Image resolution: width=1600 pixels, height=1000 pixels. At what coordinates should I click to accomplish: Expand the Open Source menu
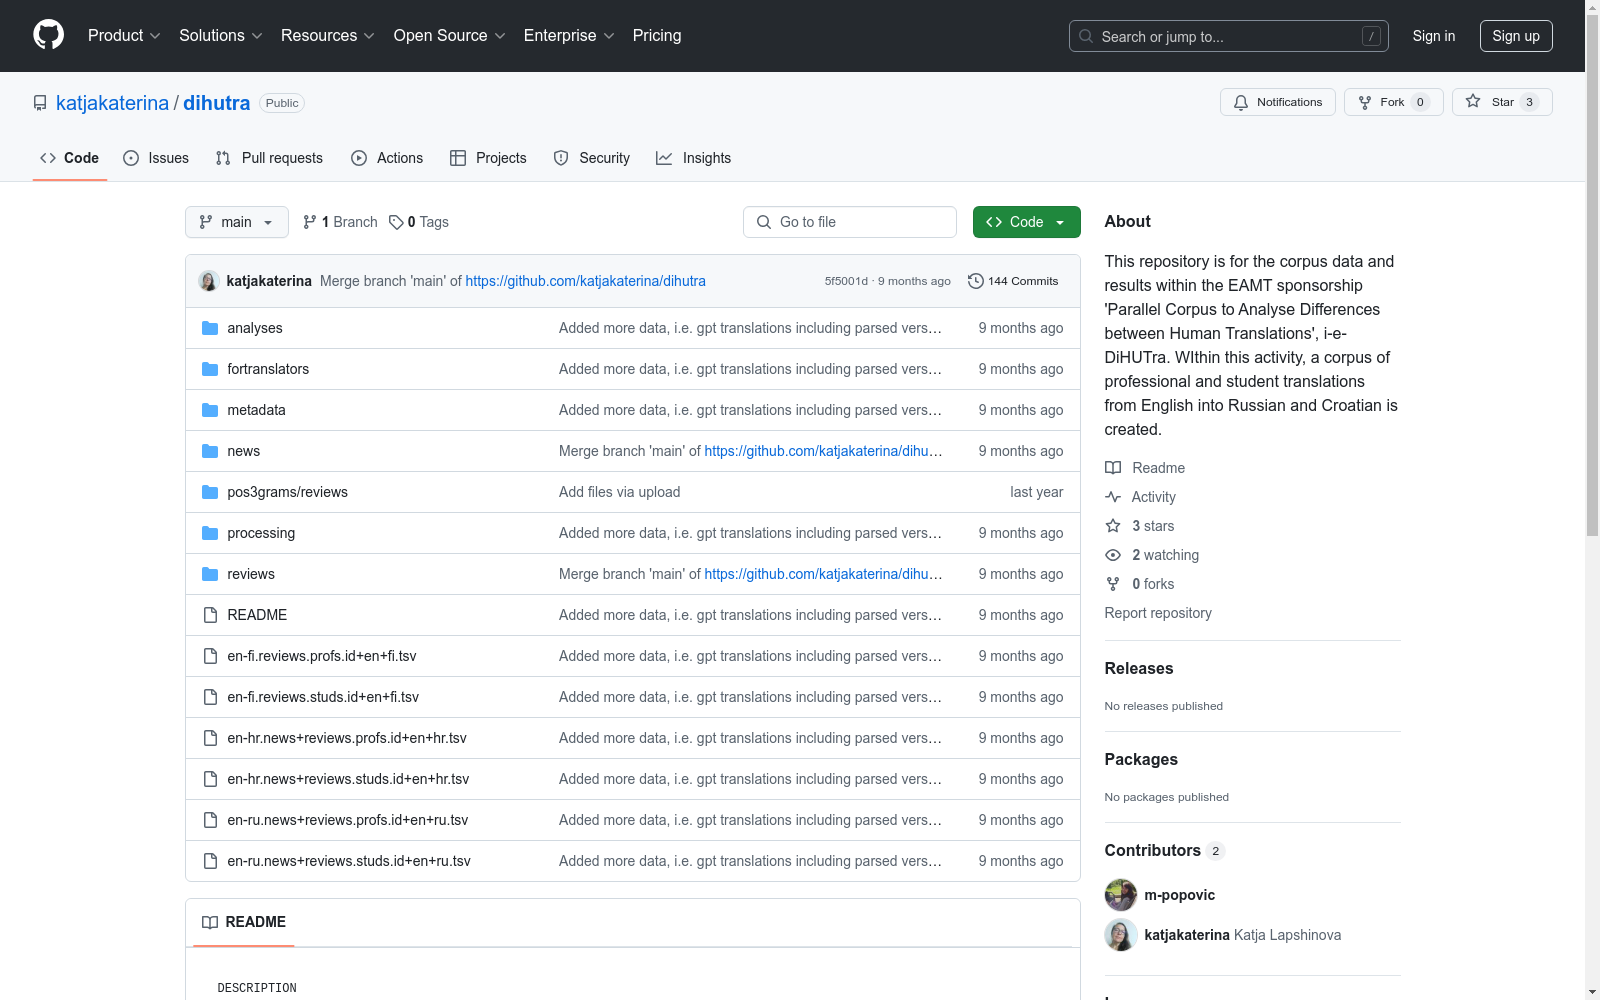(x=449, y=36)
